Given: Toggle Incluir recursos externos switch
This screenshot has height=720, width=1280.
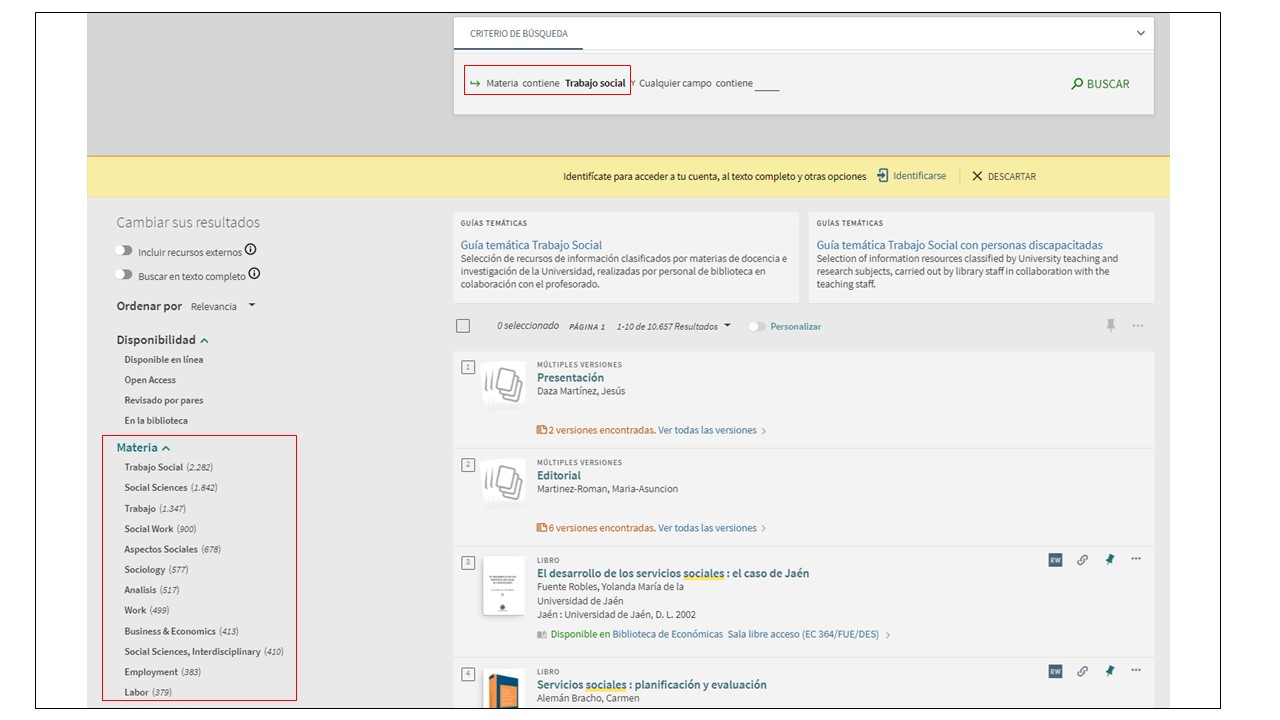Looking at the screenshot, I should (124, 251).
